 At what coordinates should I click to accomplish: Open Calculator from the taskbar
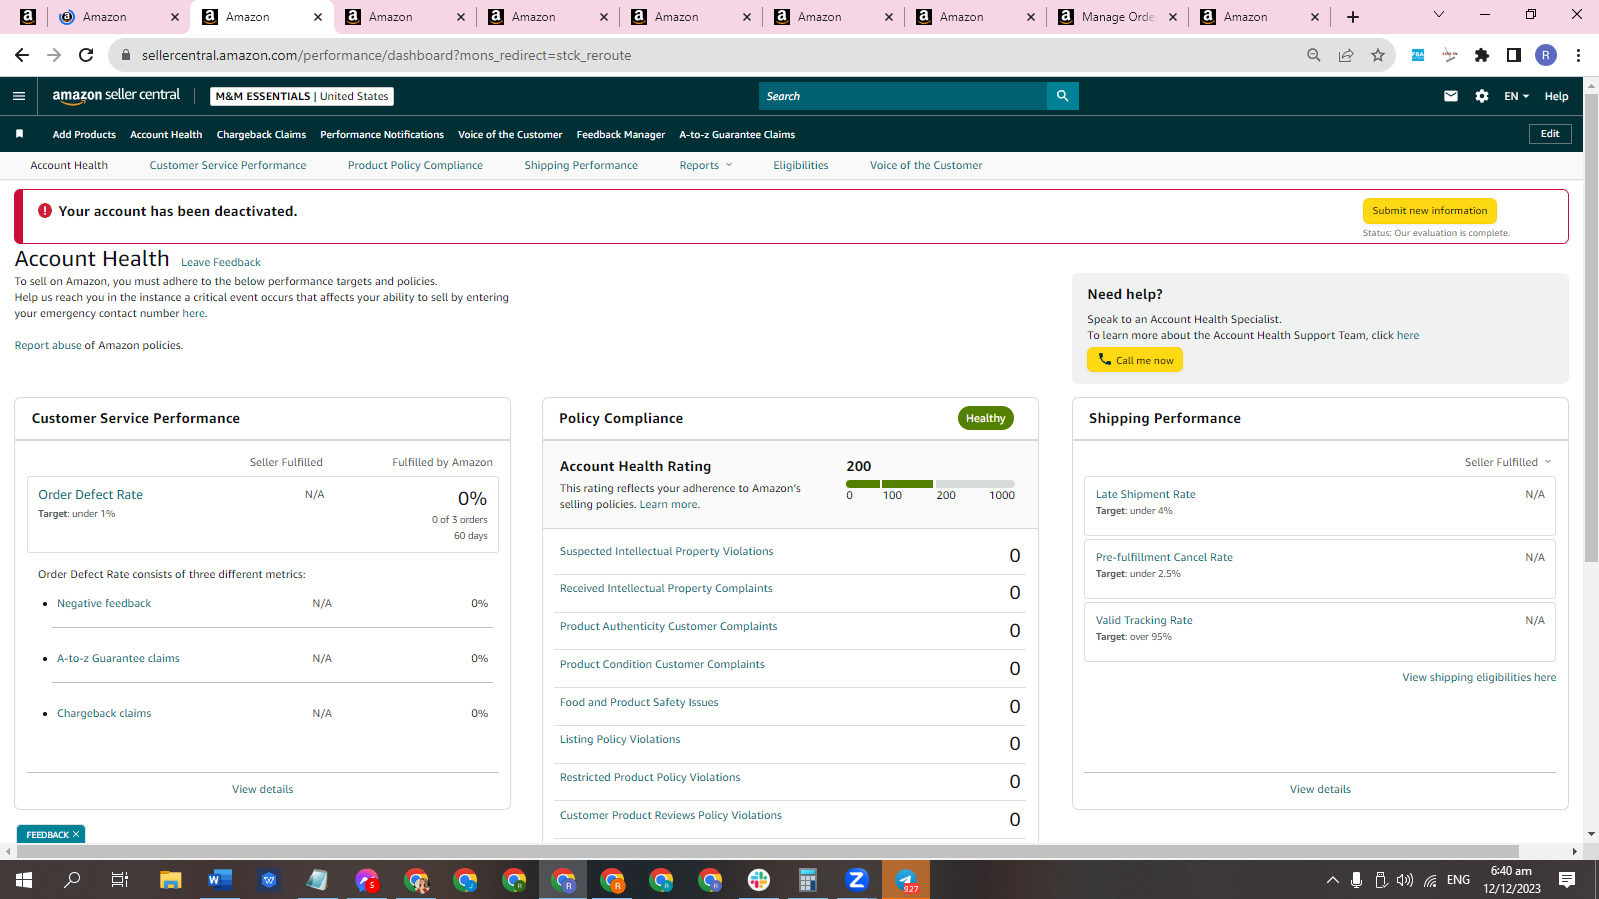point(808,880)
